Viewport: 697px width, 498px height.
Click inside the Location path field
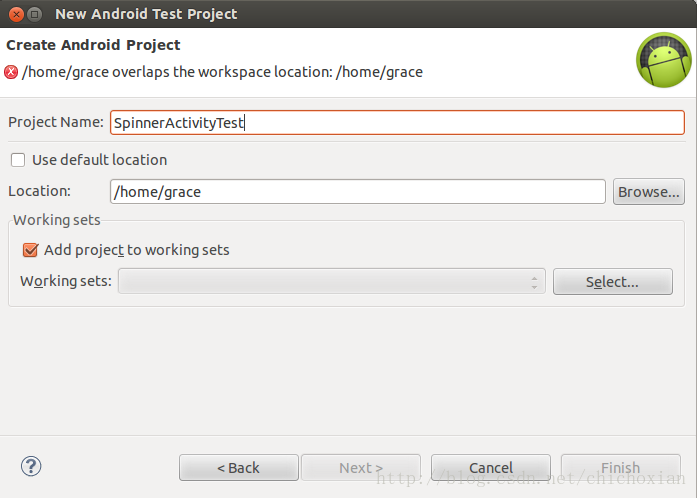pos(358,192)
